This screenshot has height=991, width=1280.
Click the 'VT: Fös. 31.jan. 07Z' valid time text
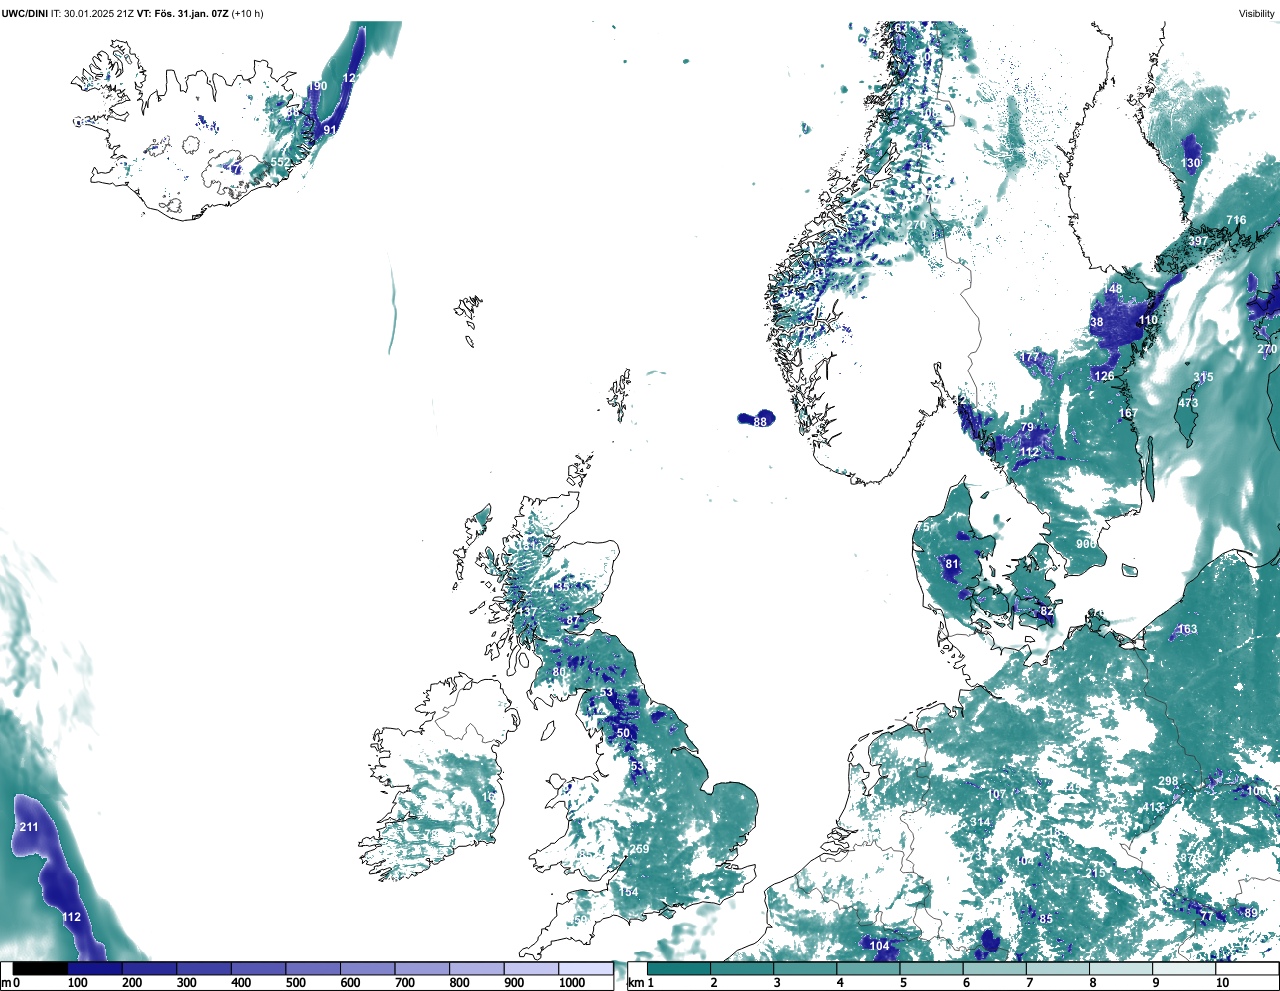click(x=182, y=14)
